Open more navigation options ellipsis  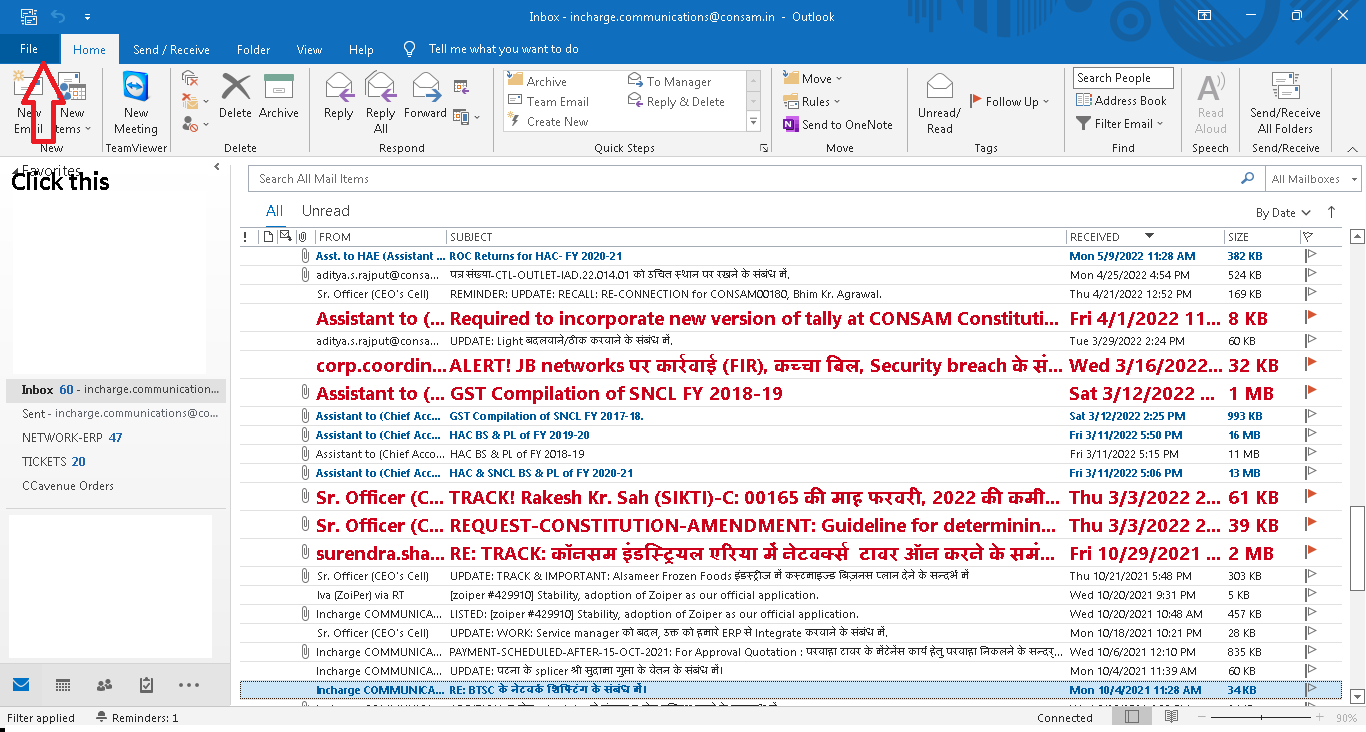189,685
